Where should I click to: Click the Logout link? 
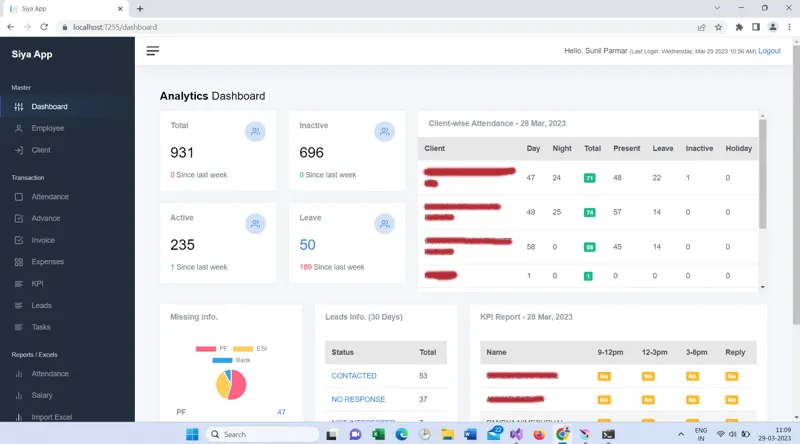(x=769, y=51)
